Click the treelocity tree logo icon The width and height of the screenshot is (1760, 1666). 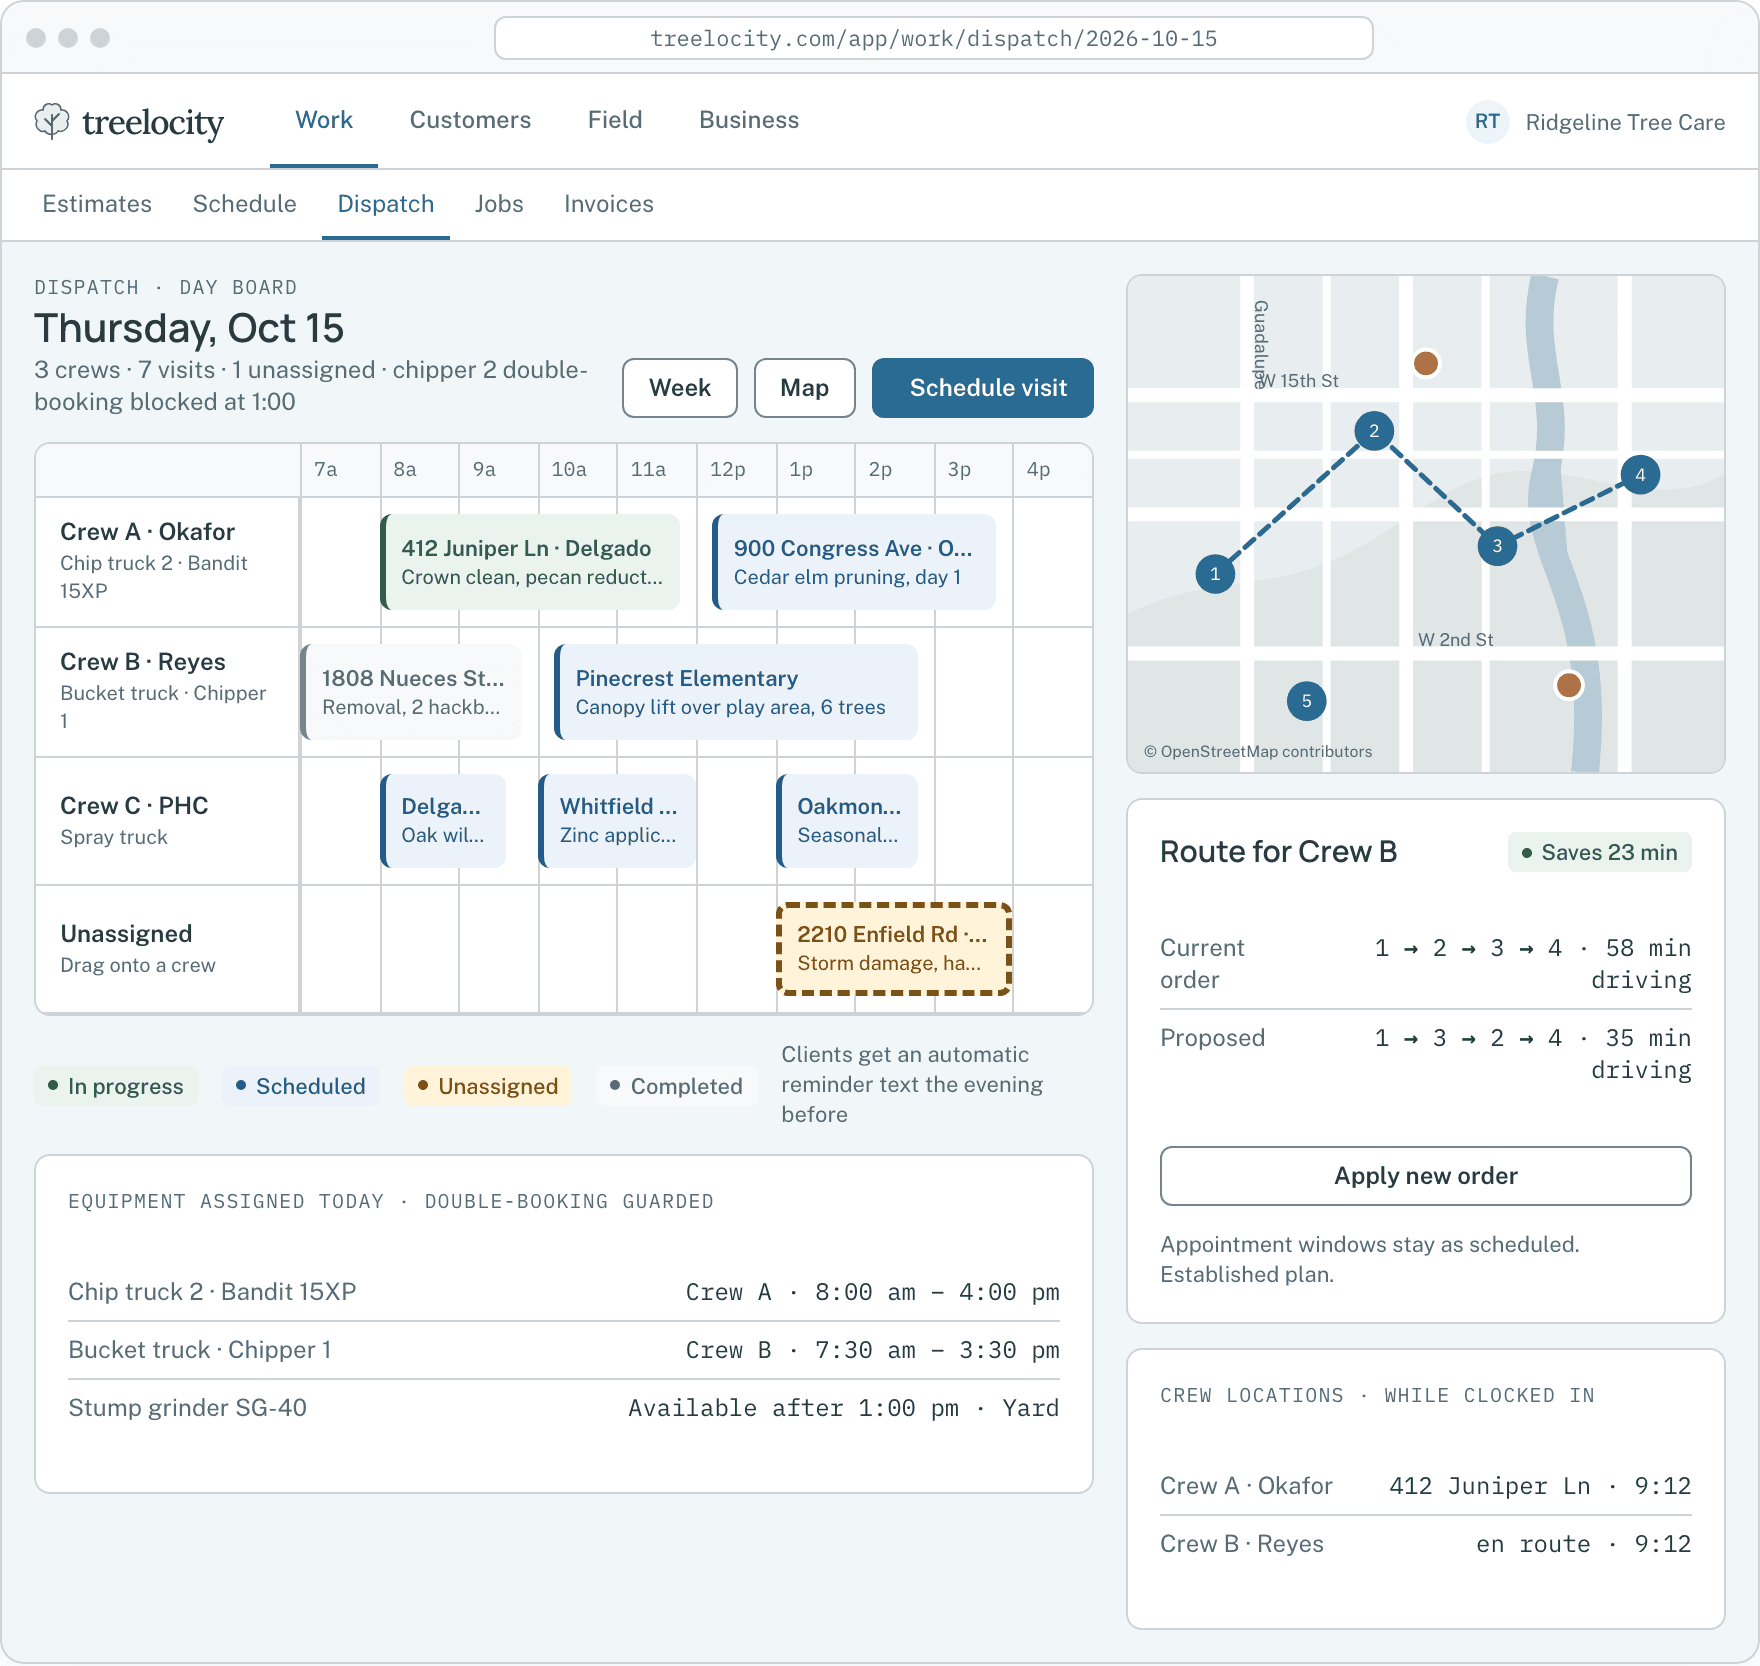52,121
